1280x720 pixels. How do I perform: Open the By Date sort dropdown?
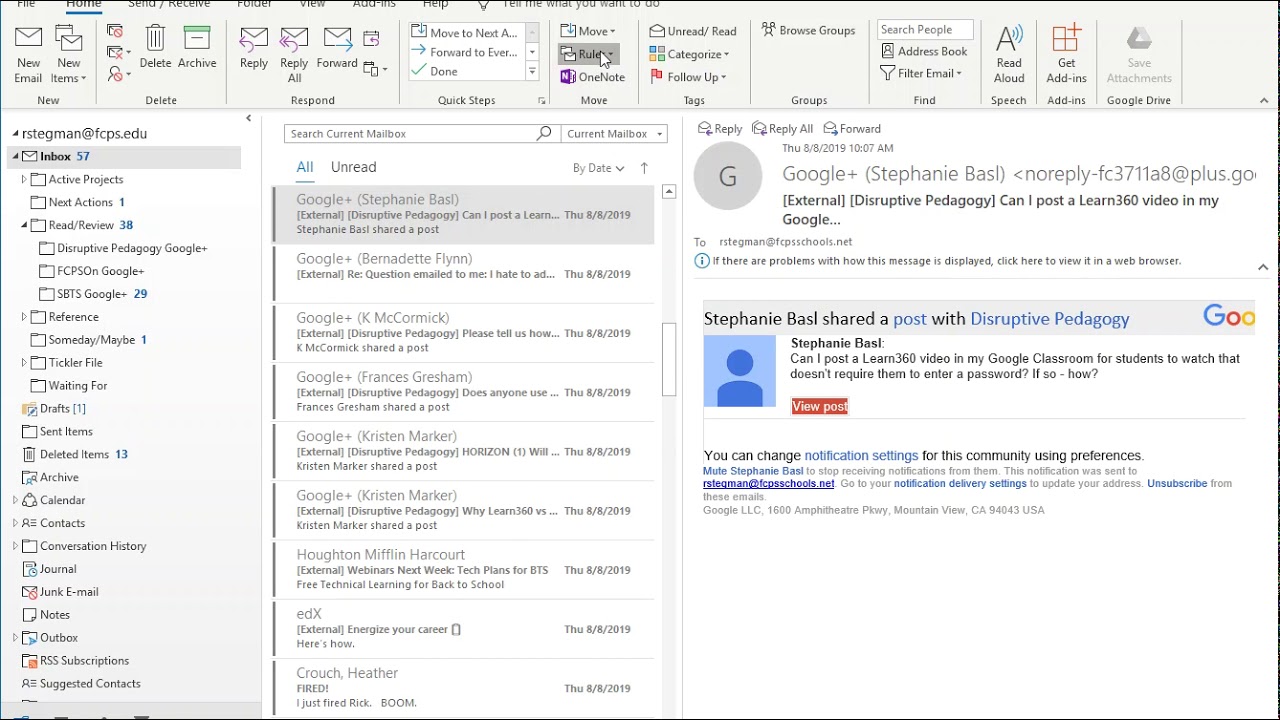598,168
